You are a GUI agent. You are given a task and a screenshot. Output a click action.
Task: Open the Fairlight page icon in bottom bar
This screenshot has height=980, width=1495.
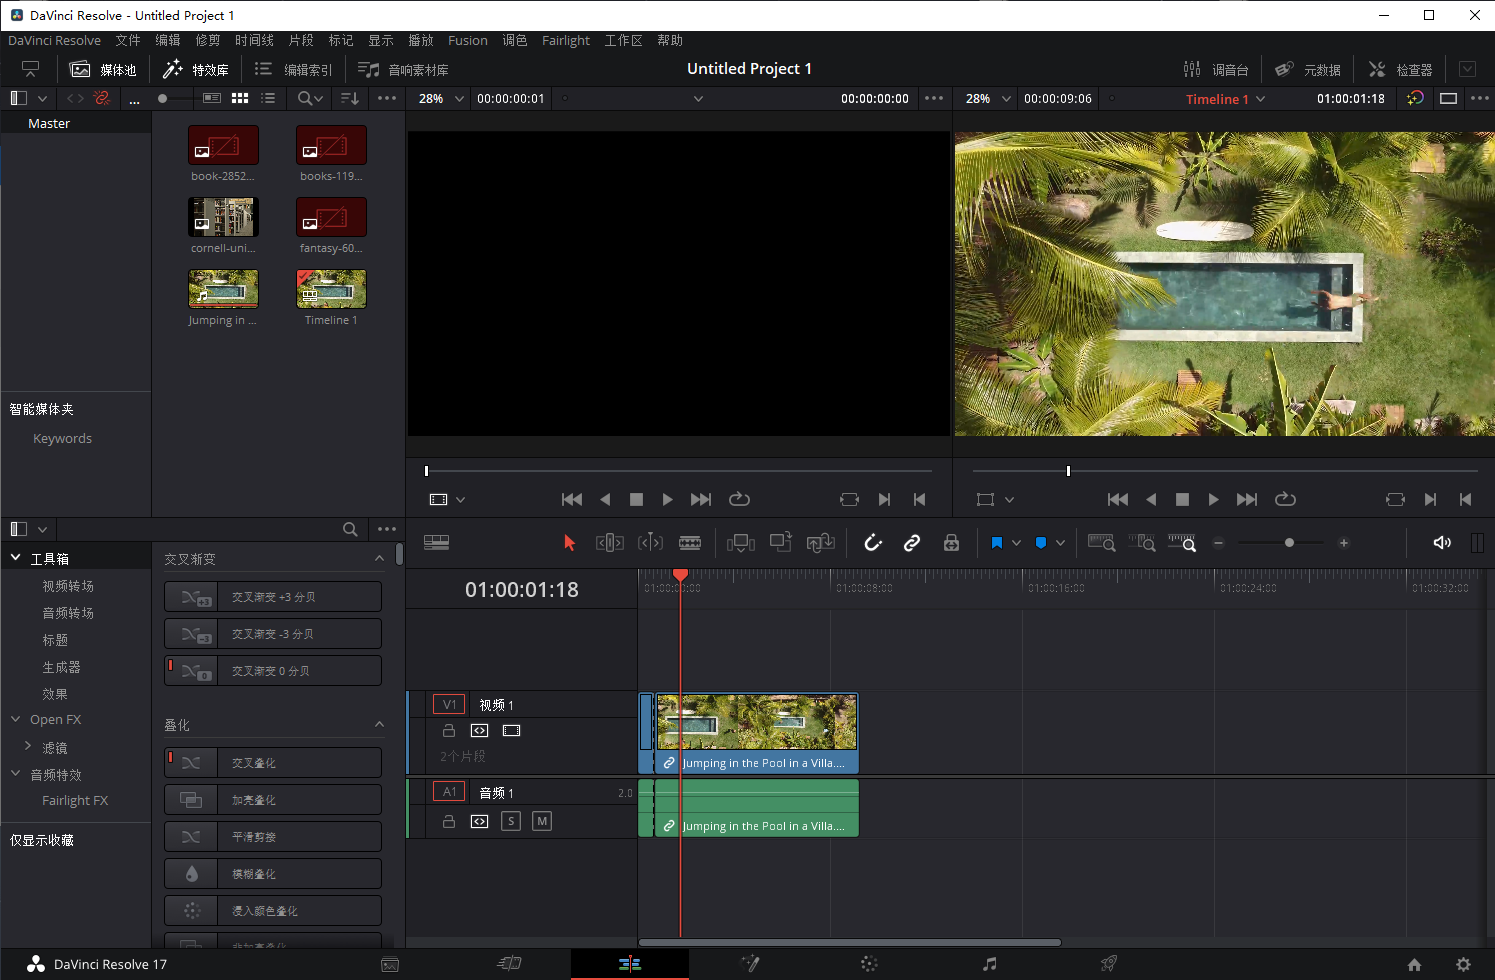click(x=989, y=964)
